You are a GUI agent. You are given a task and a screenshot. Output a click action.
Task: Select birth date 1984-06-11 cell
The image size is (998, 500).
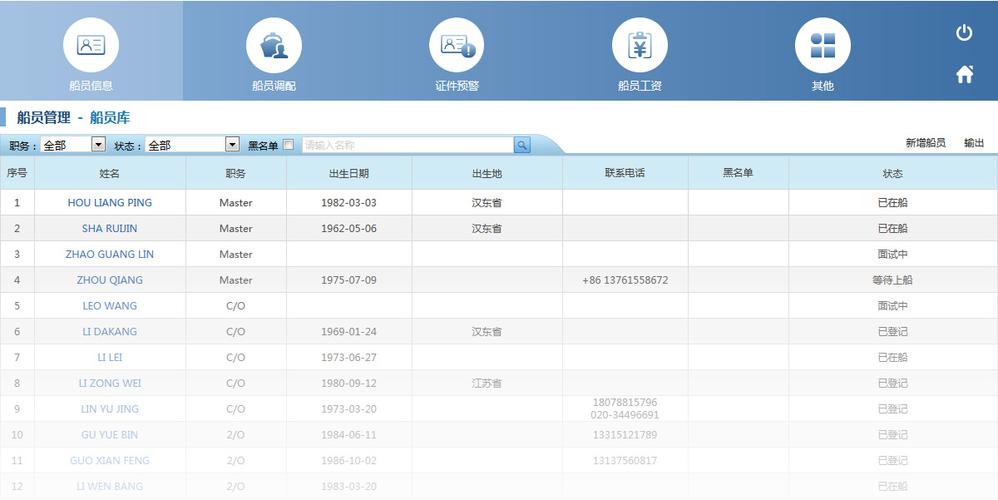point(349,435)
